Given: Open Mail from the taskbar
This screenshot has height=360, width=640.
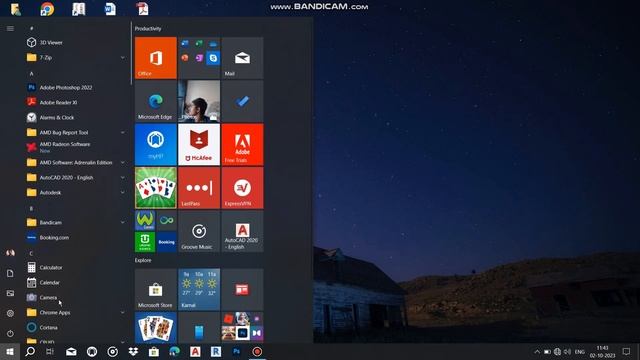Looking at the screenshot, I should [x=71, y=351].
